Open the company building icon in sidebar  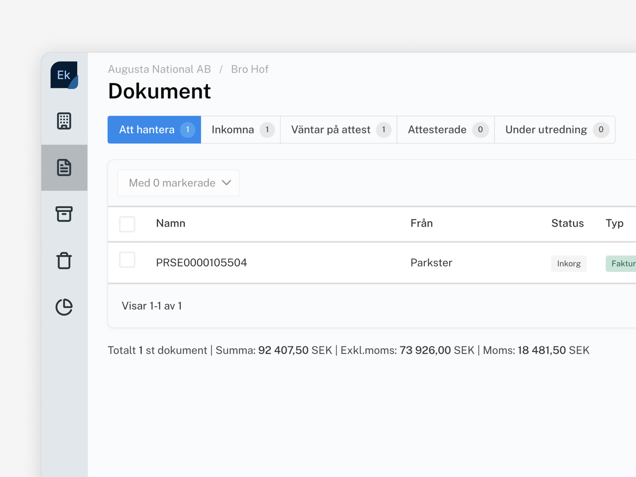pos(64,121)
